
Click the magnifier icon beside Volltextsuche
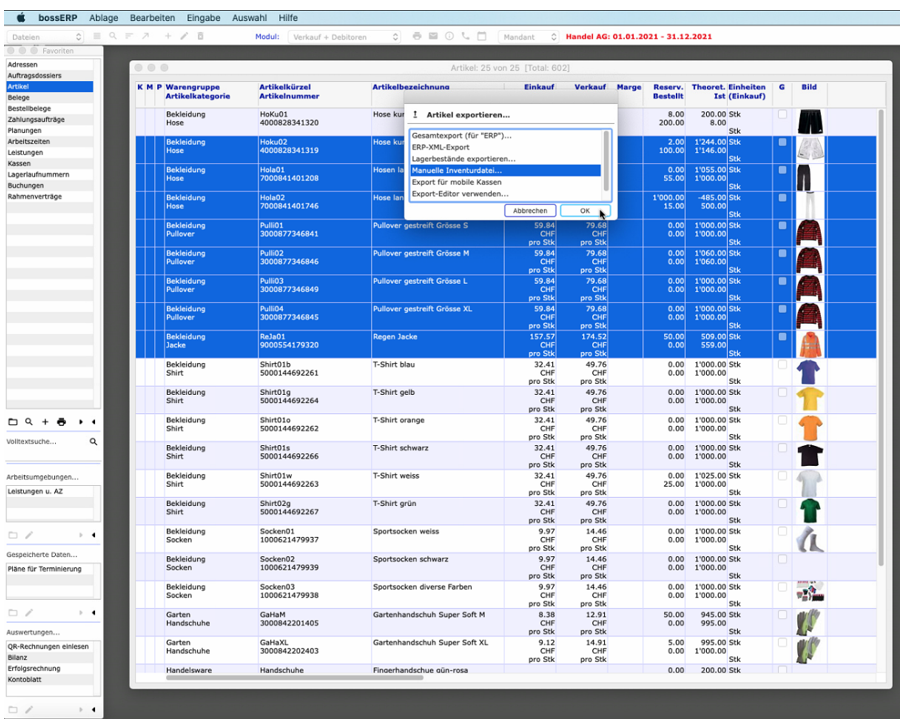pyautogui.click(x=93, y=441)
